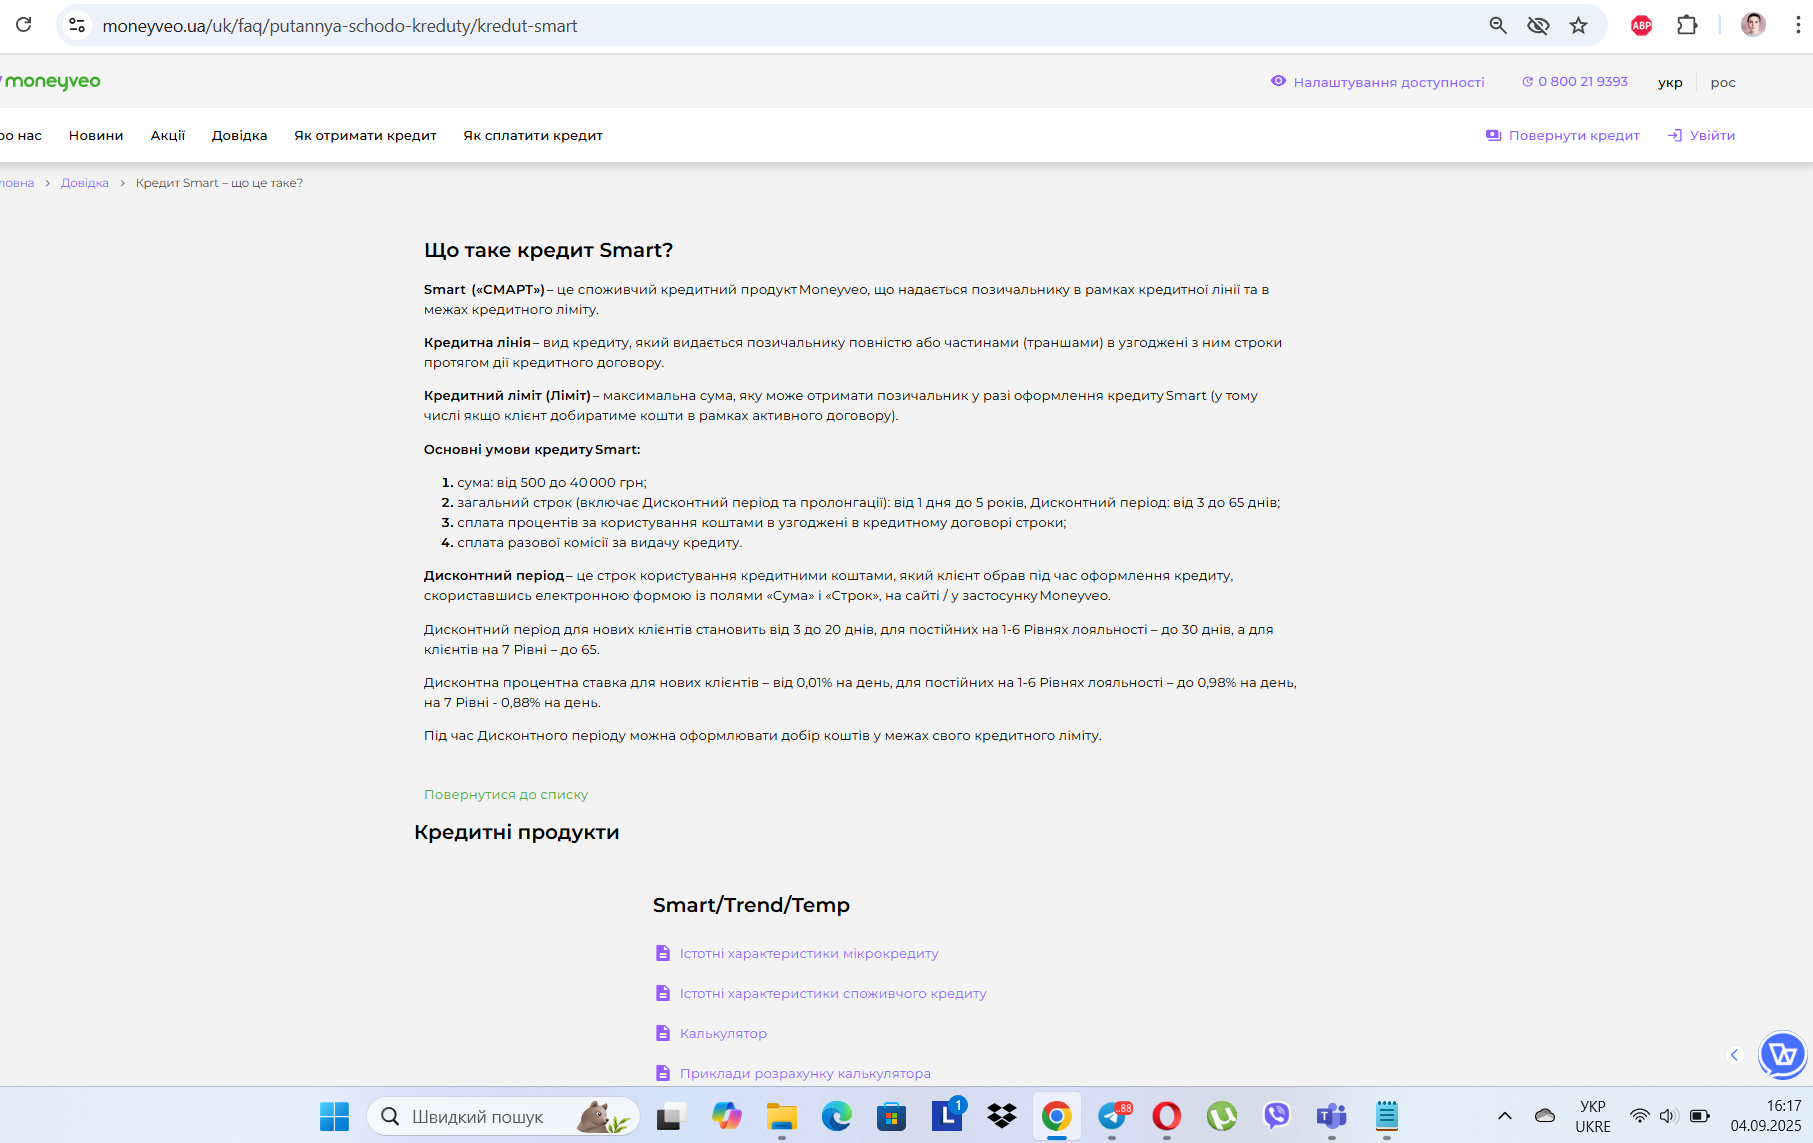Open the УКР keyboard language switcher
The width and height of the screenshot is (1813, 1143).
pyautogui.click(x=1593, y=1116)
